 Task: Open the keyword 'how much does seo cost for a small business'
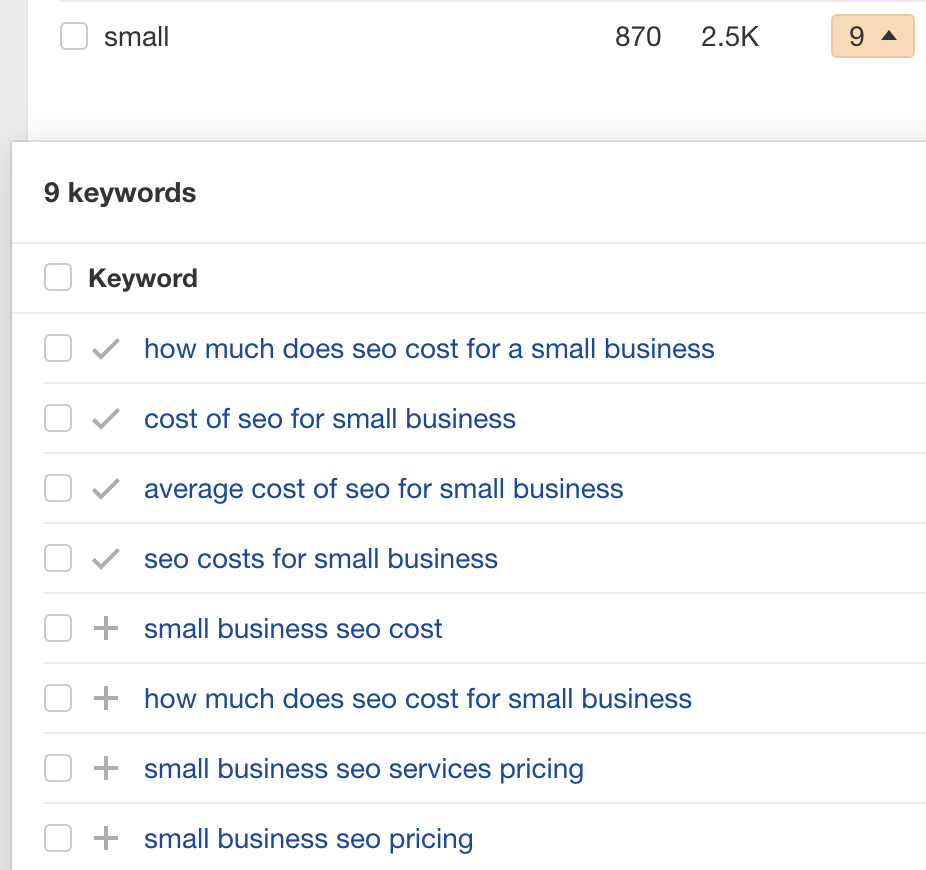[x=429, y=348]
